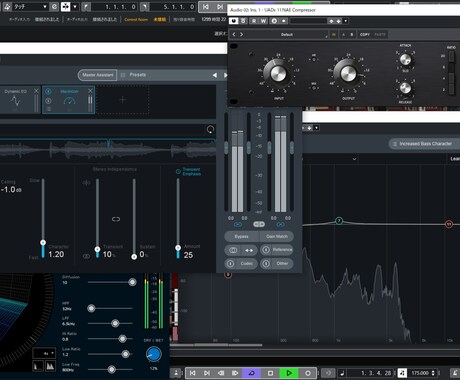Click the Dither button
The image size is (460, 380).
(x=282, y=263)
